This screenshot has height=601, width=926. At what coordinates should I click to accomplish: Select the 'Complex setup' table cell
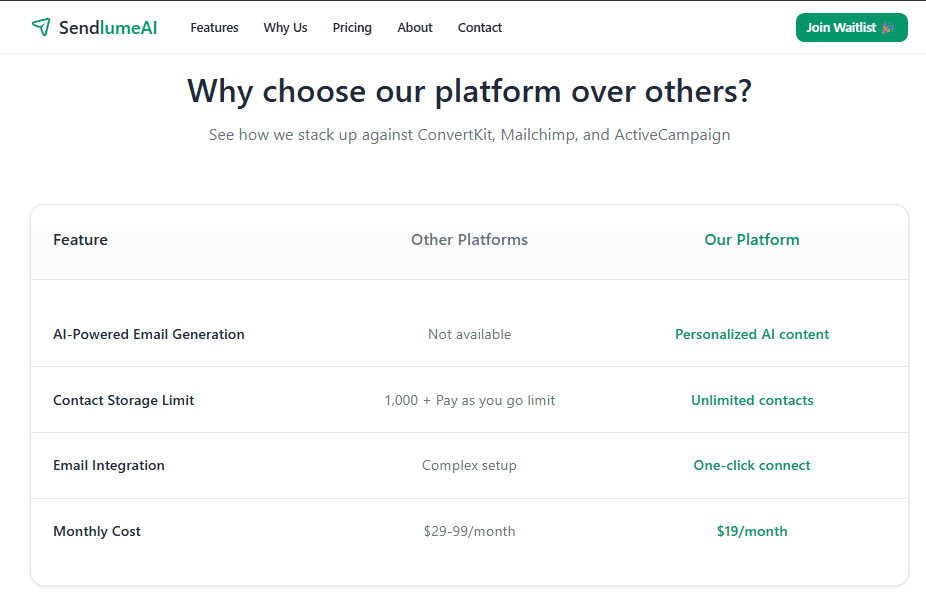[469, 465]
